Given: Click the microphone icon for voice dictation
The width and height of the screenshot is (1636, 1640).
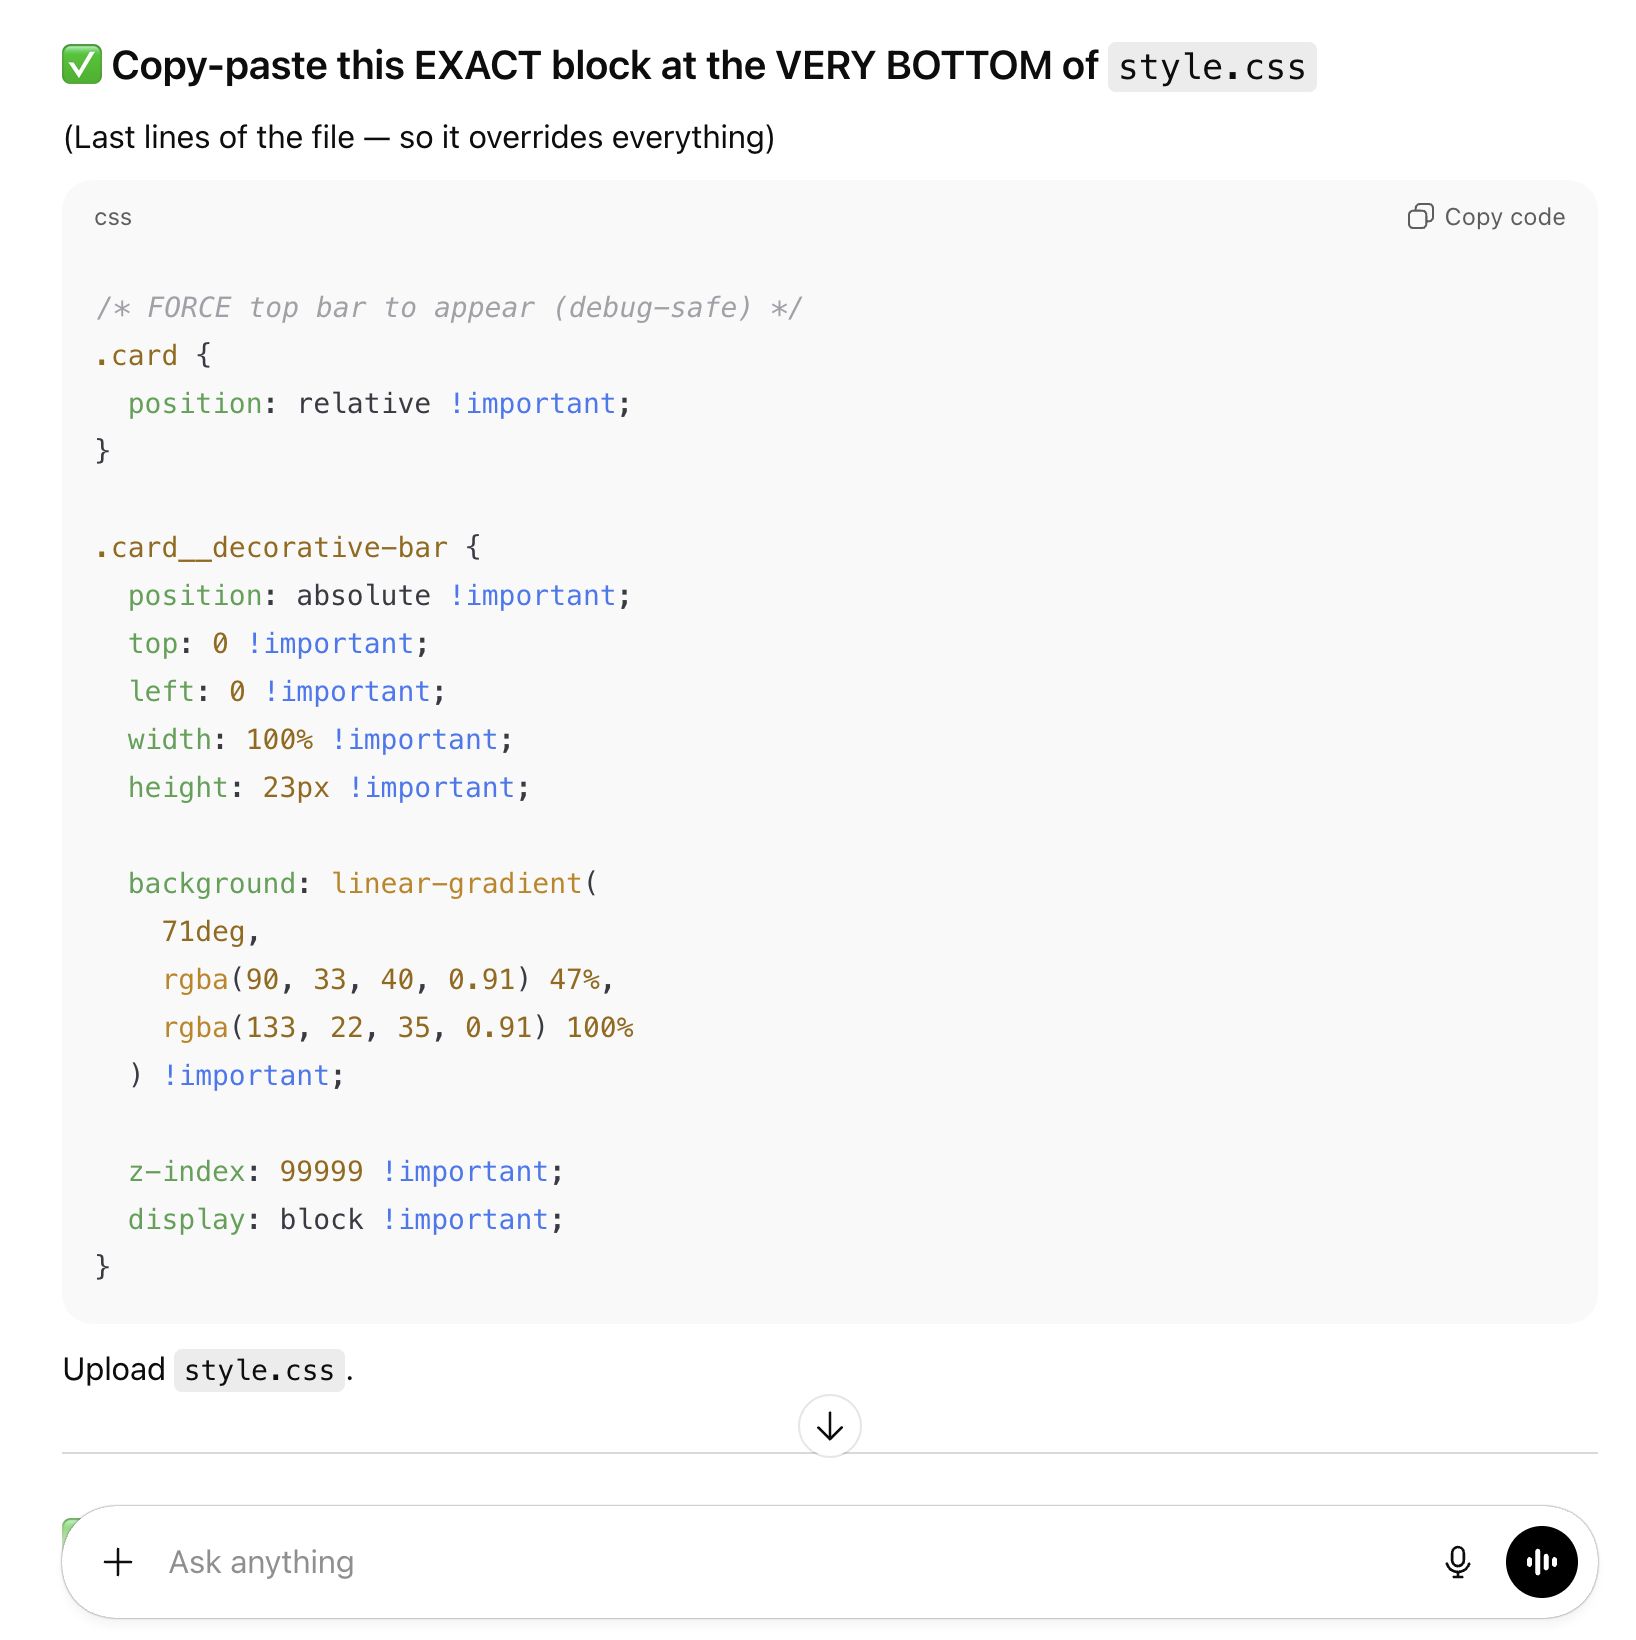Looking at the screenshot, I should (1458, 1561).
